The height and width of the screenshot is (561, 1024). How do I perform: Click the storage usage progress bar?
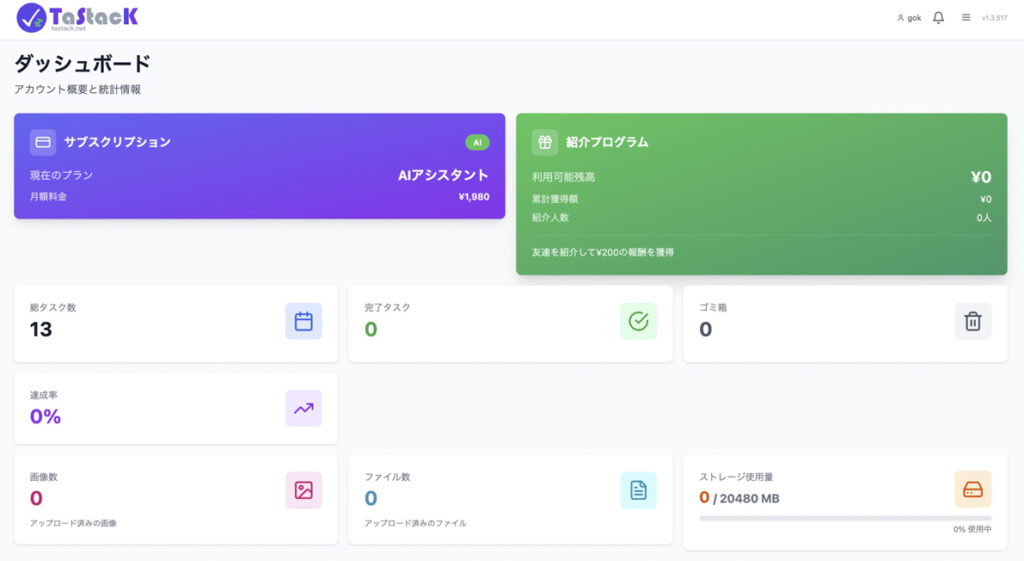click(x=845, y=518)
